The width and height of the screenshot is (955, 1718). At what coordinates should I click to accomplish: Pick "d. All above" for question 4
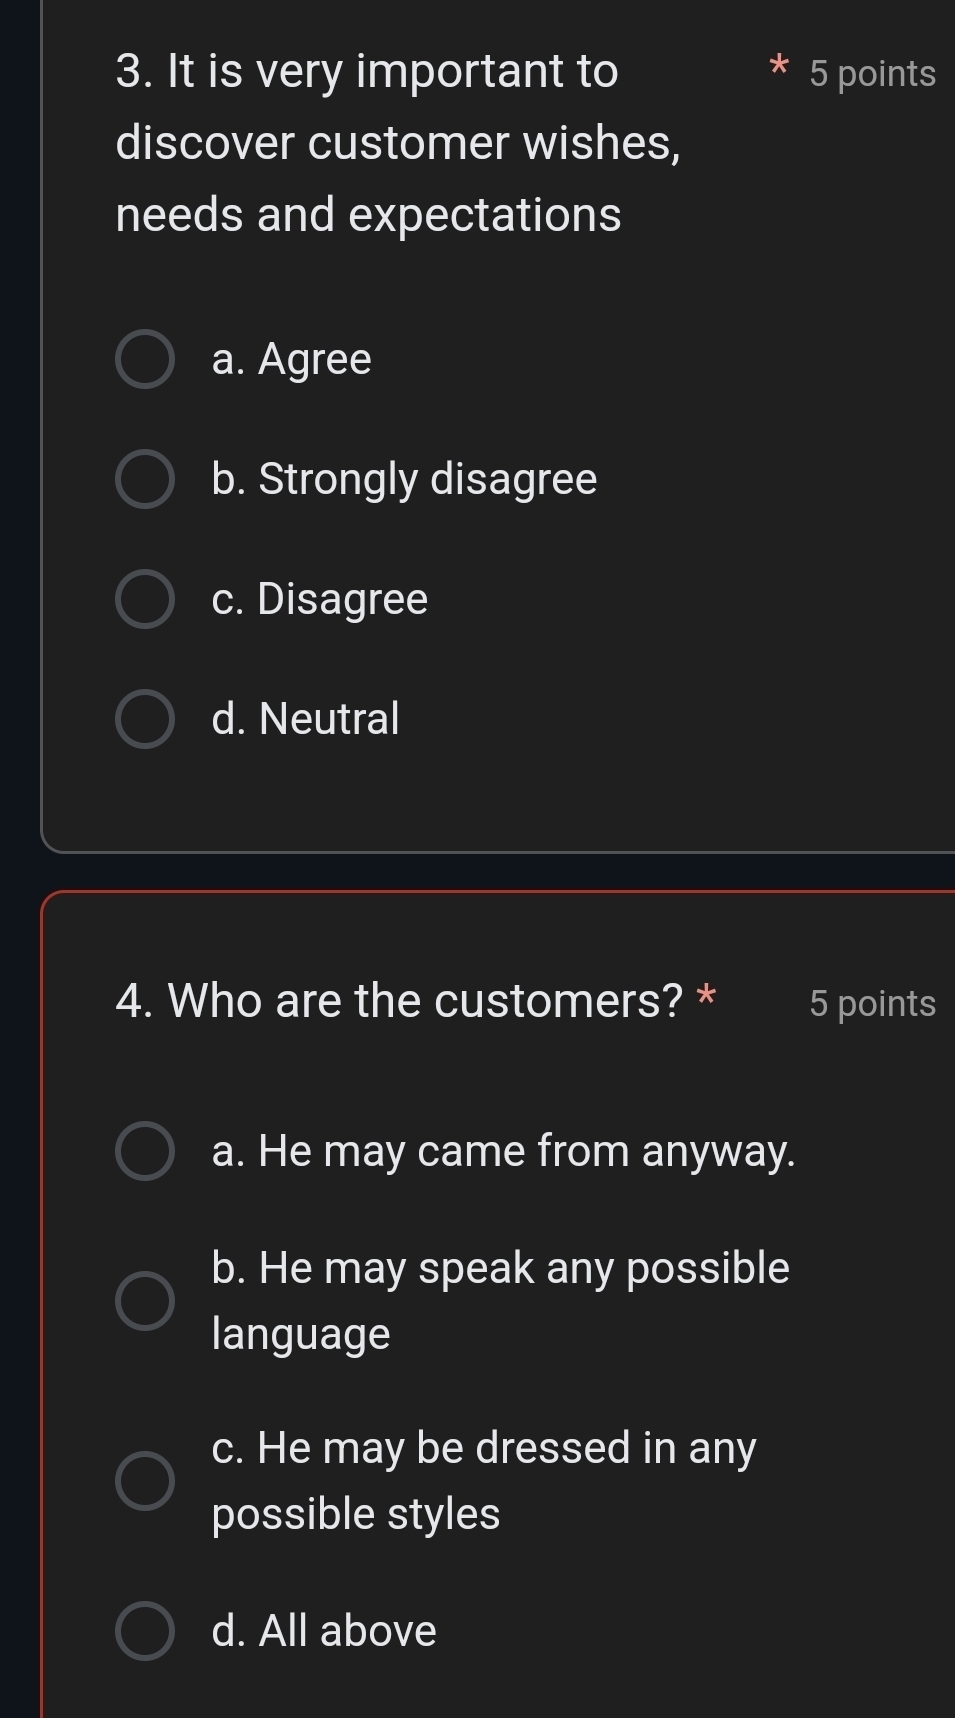[146, 1630]
